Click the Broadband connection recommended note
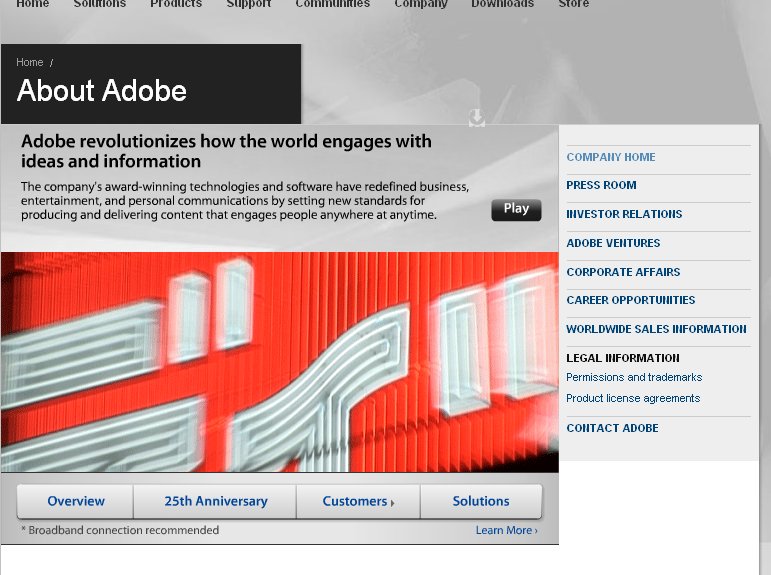771x575 pixels. [x=120, y=530]
